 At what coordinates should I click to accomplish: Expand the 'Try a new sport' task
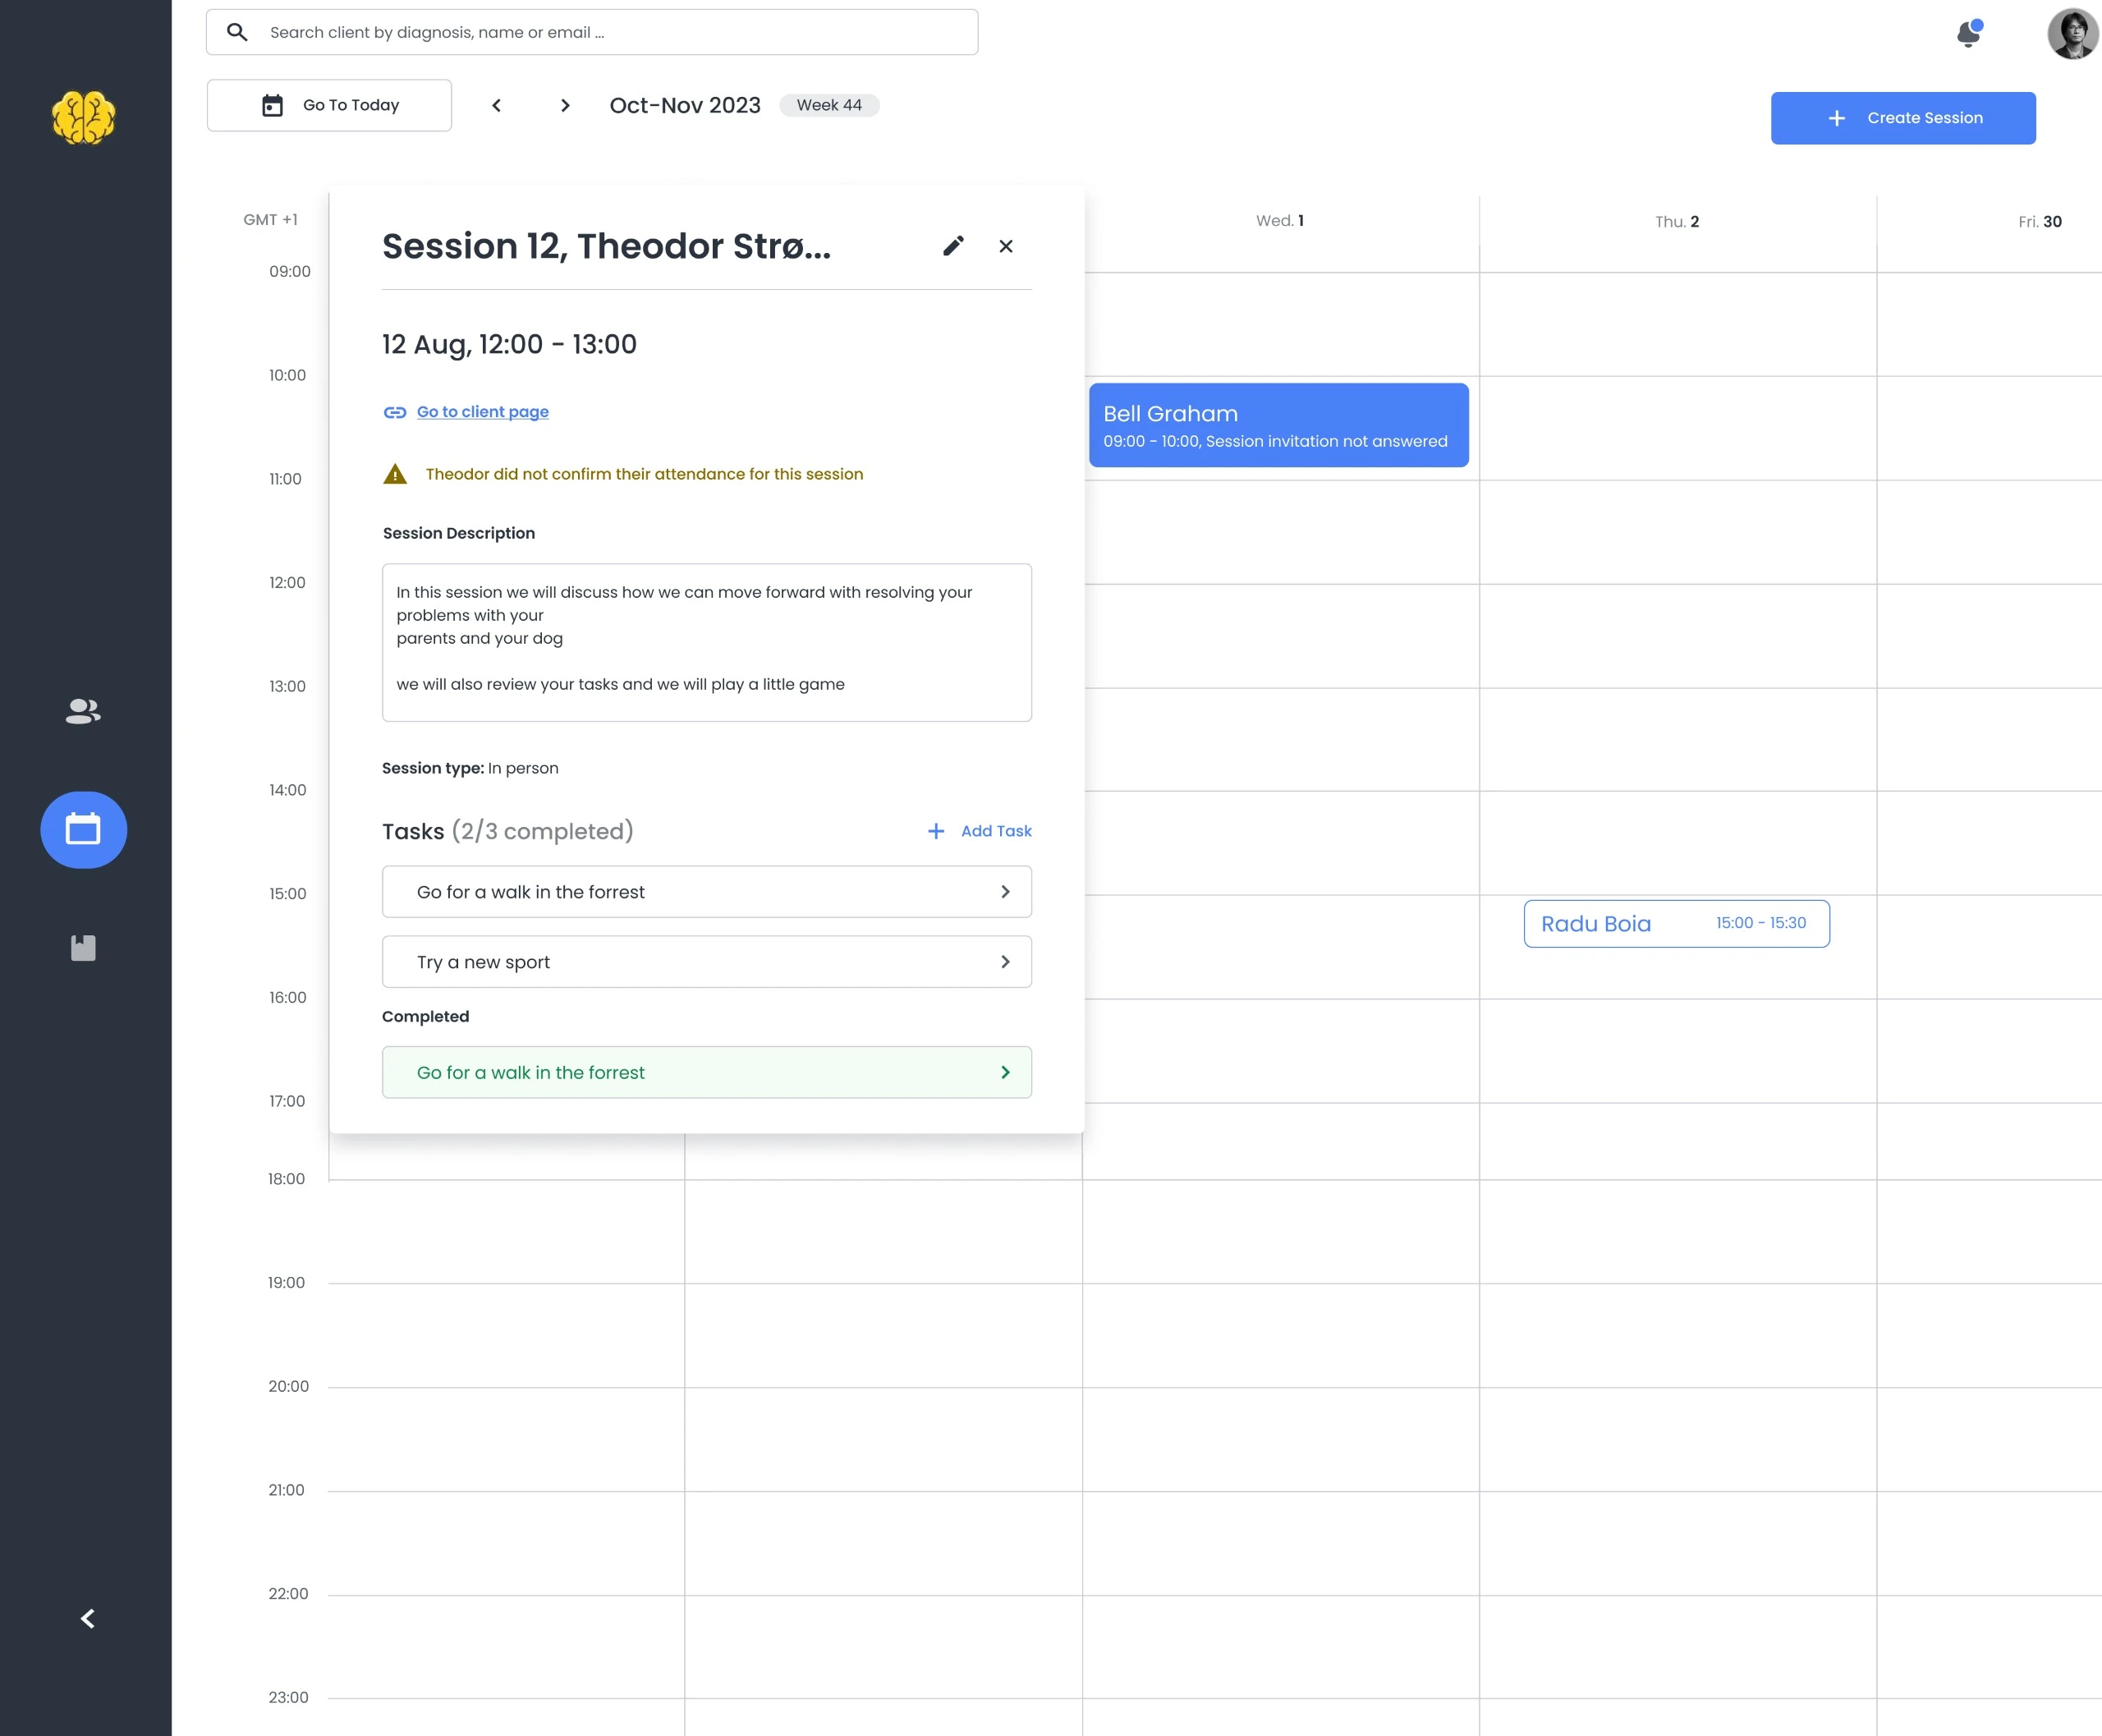pos(706,962)
